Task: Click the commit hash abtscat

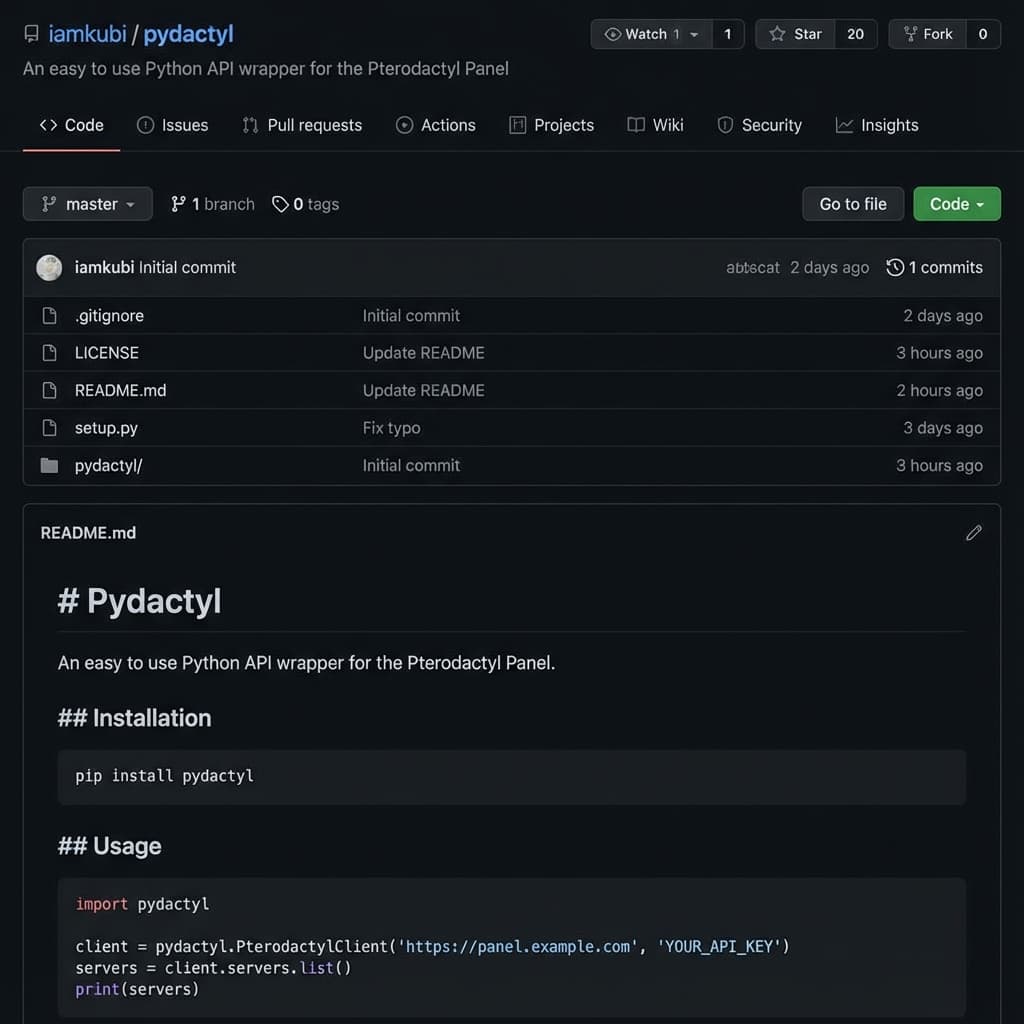Action: click(752, 267)
